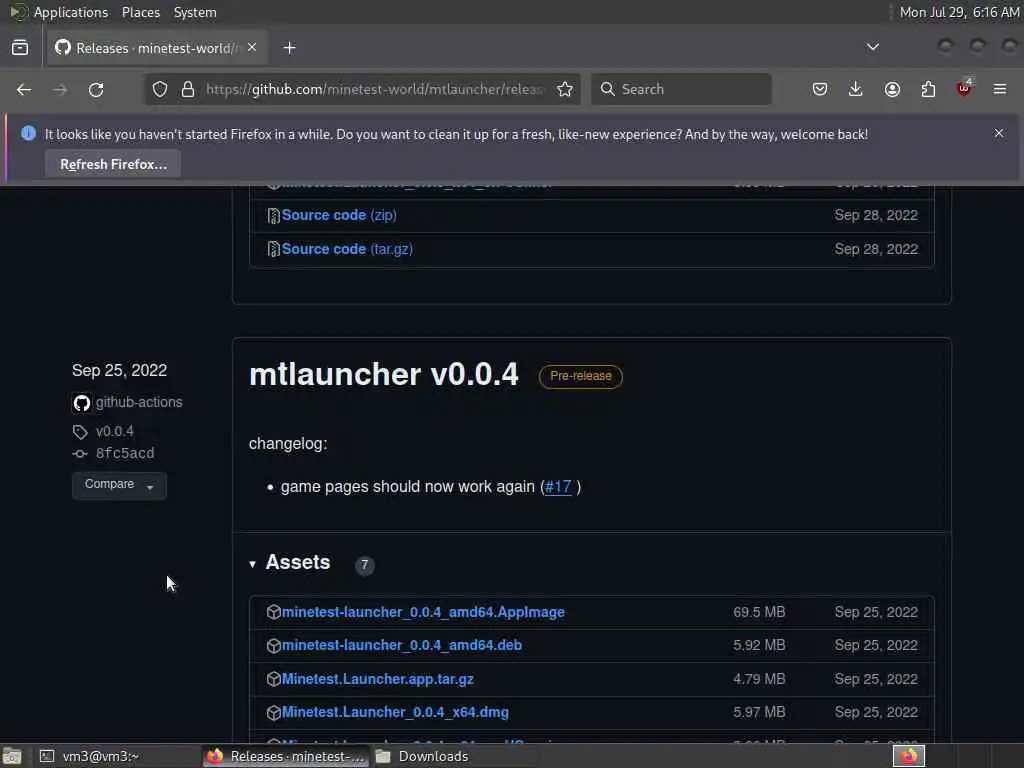
Task: Click file-zip icon beside Source code (zip)
Action: 274,216
